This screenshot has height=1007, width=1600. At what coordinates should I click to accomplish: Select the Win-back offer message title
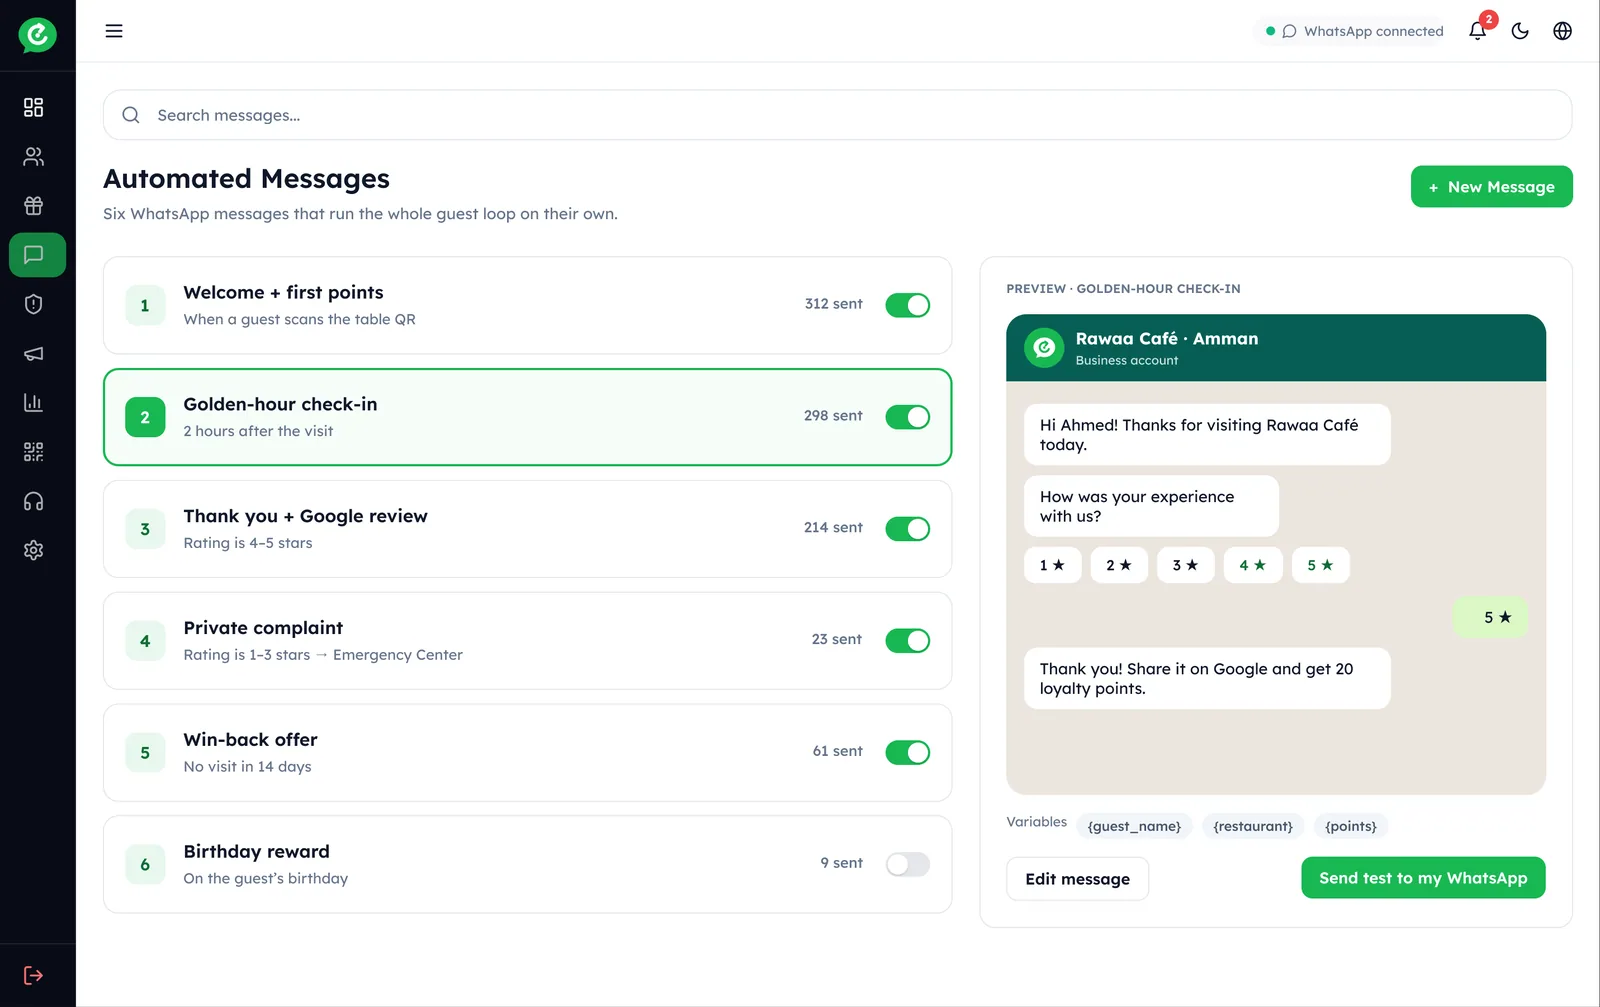point(250,740)
